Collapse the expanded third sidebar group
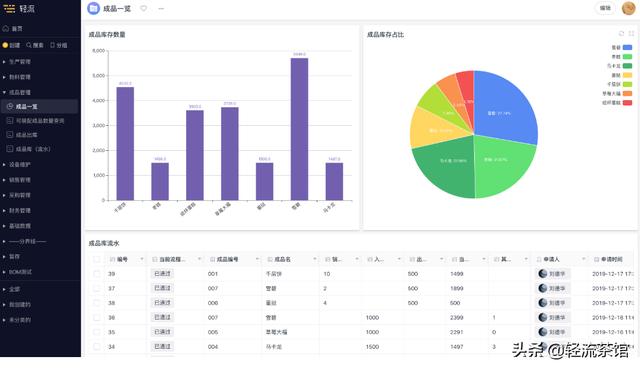 coord(4,93)
